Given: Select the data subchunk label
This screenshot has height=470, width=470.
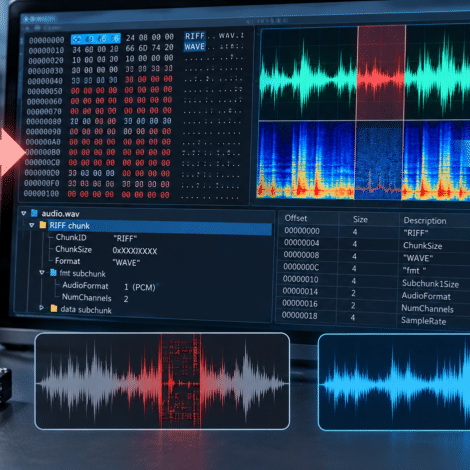Looking at the screenshot, I should coord(86,310).
